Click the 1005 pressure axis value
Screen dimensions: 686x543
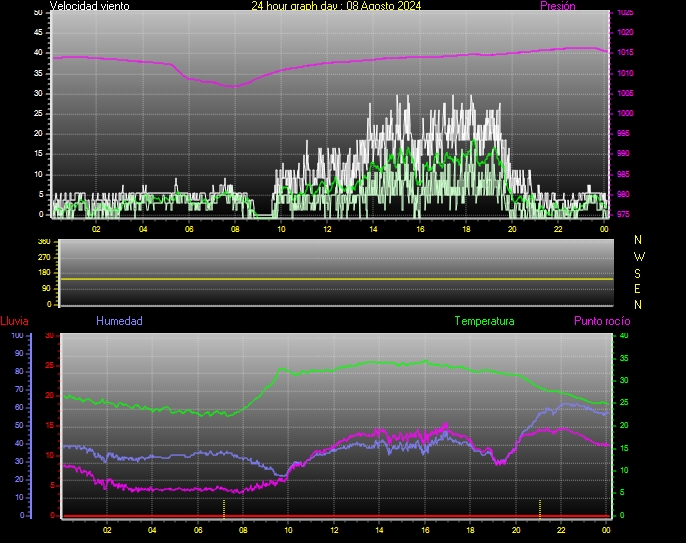point(625,93)
